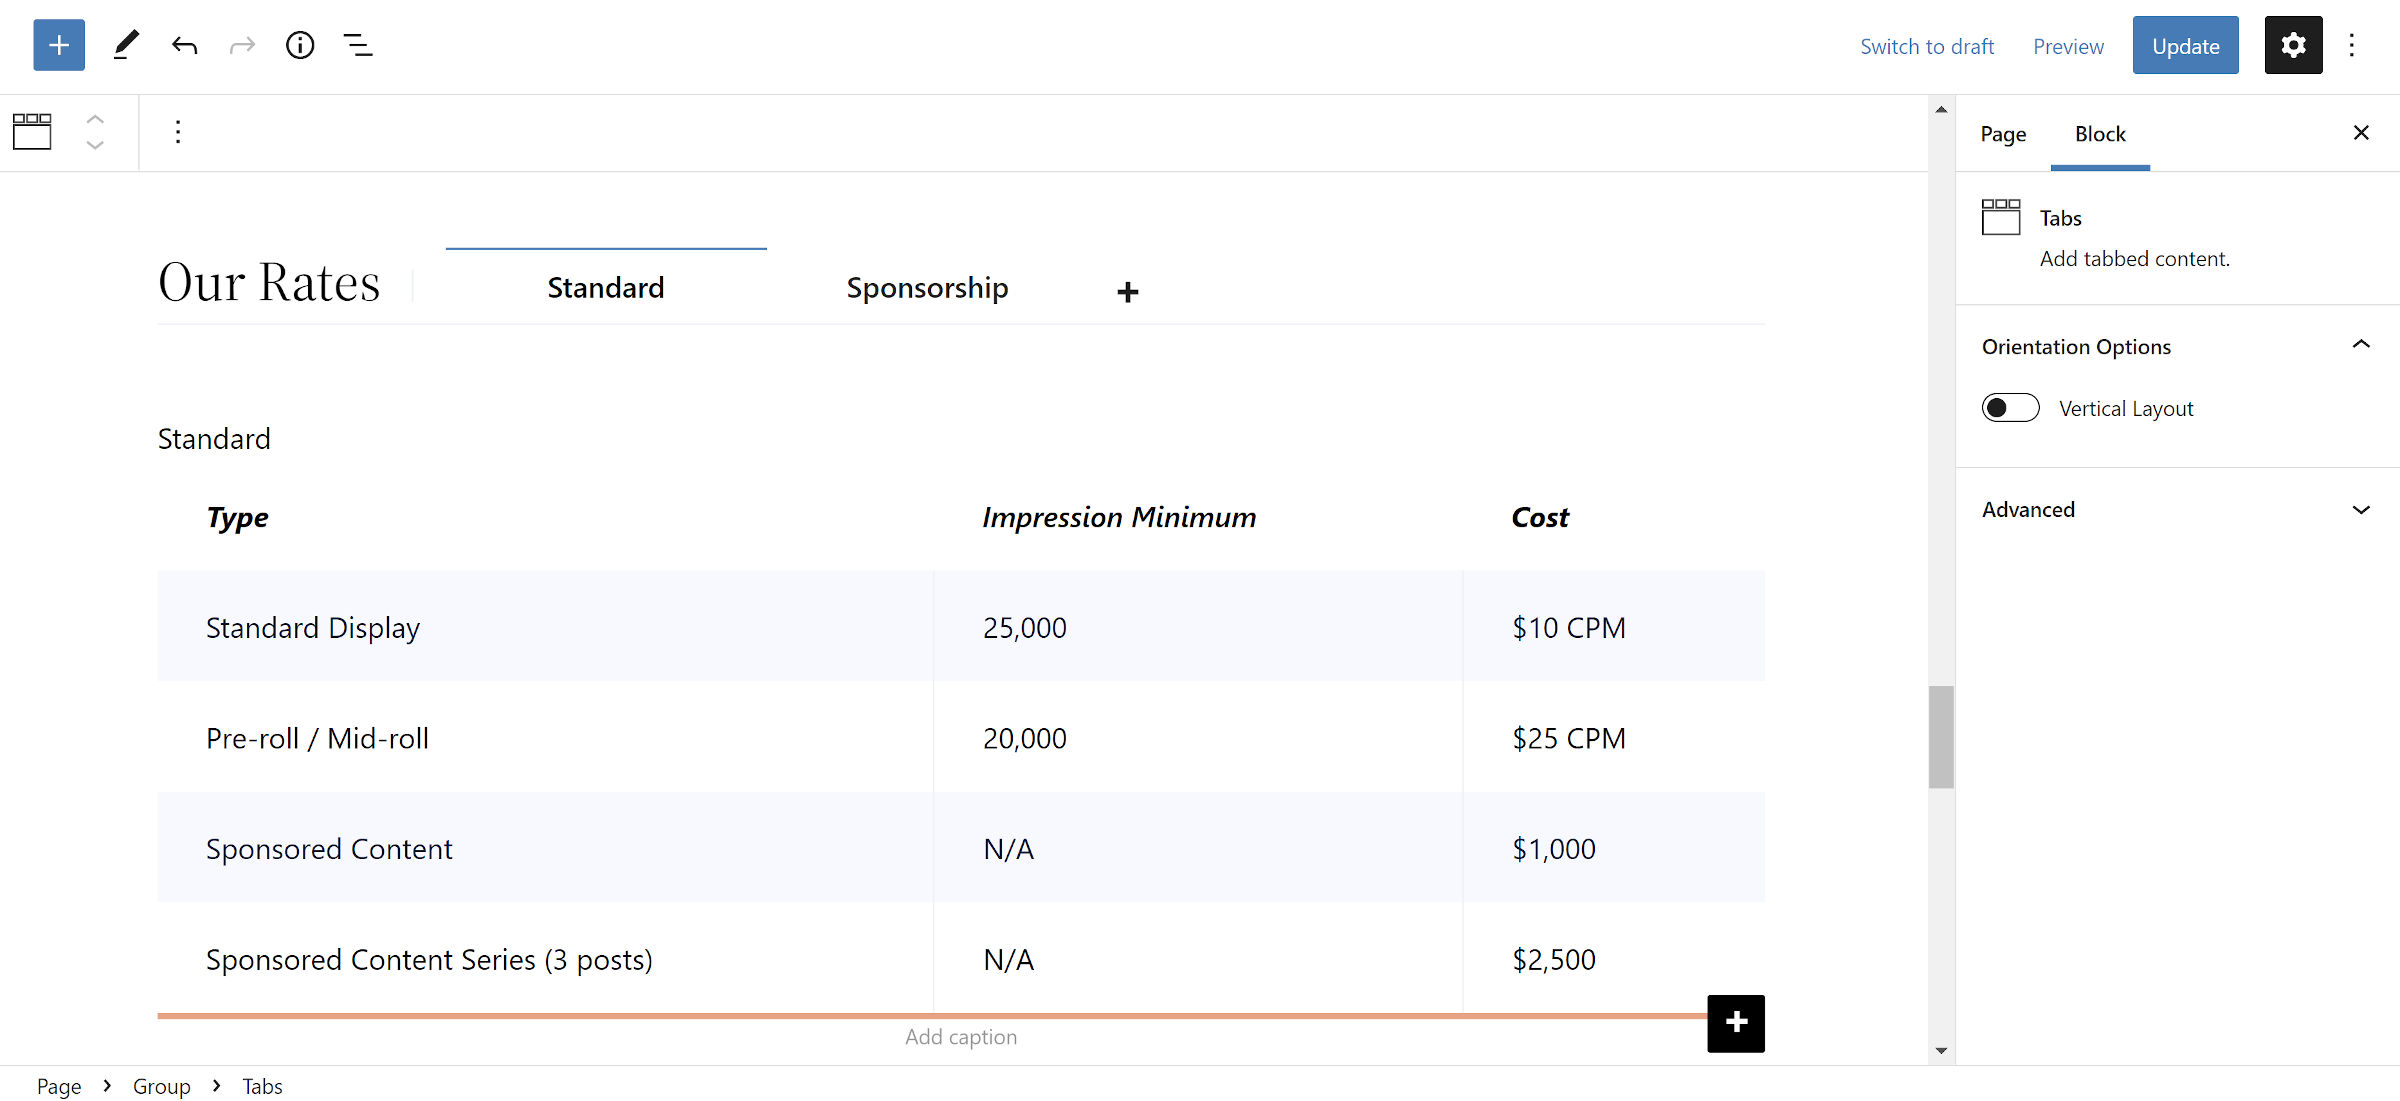Collapse the Orientation Options section
The image size is (2400, 1101).
click(2362, 345)
